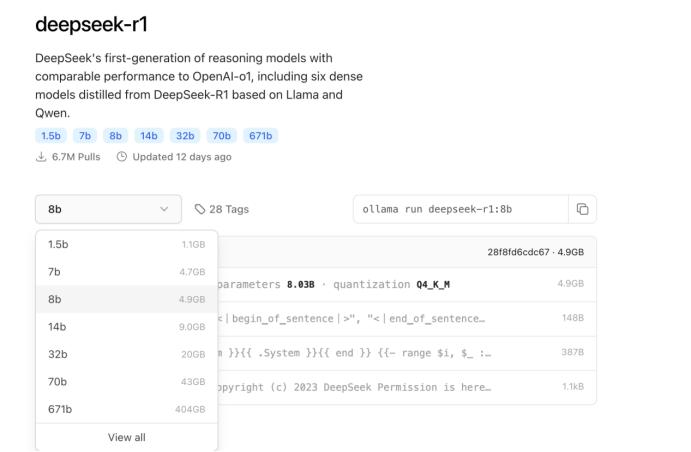
Task: Click the 32b tag badge
Action: pos(185,136)
